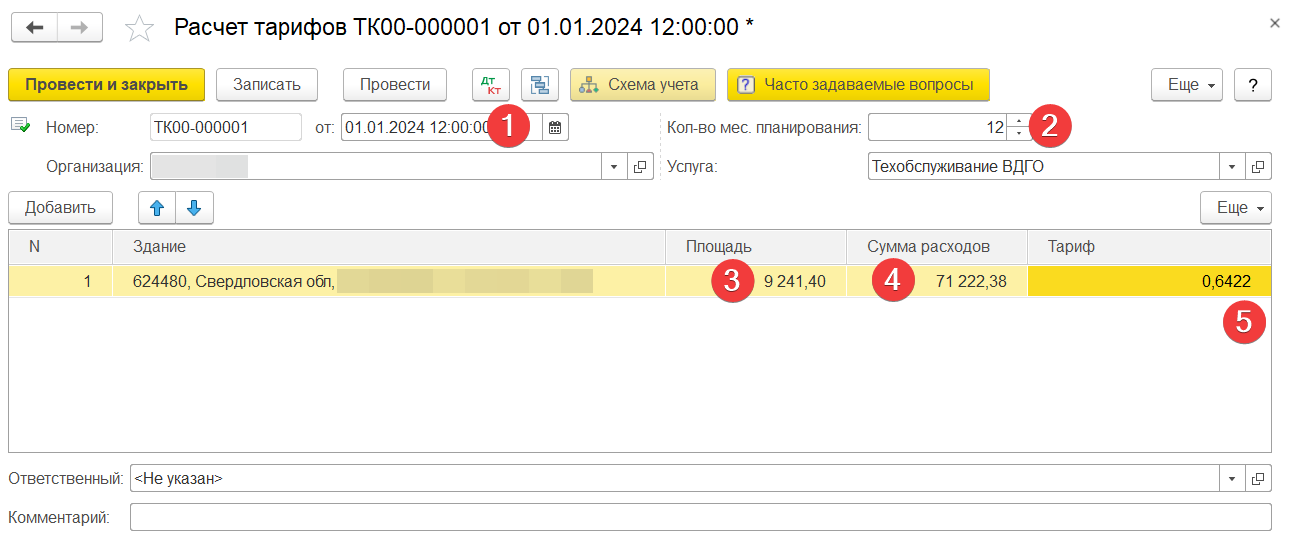Screen dimensions: 1290x539
Task: Open the Ответственный record
Action: [1258, 478]
